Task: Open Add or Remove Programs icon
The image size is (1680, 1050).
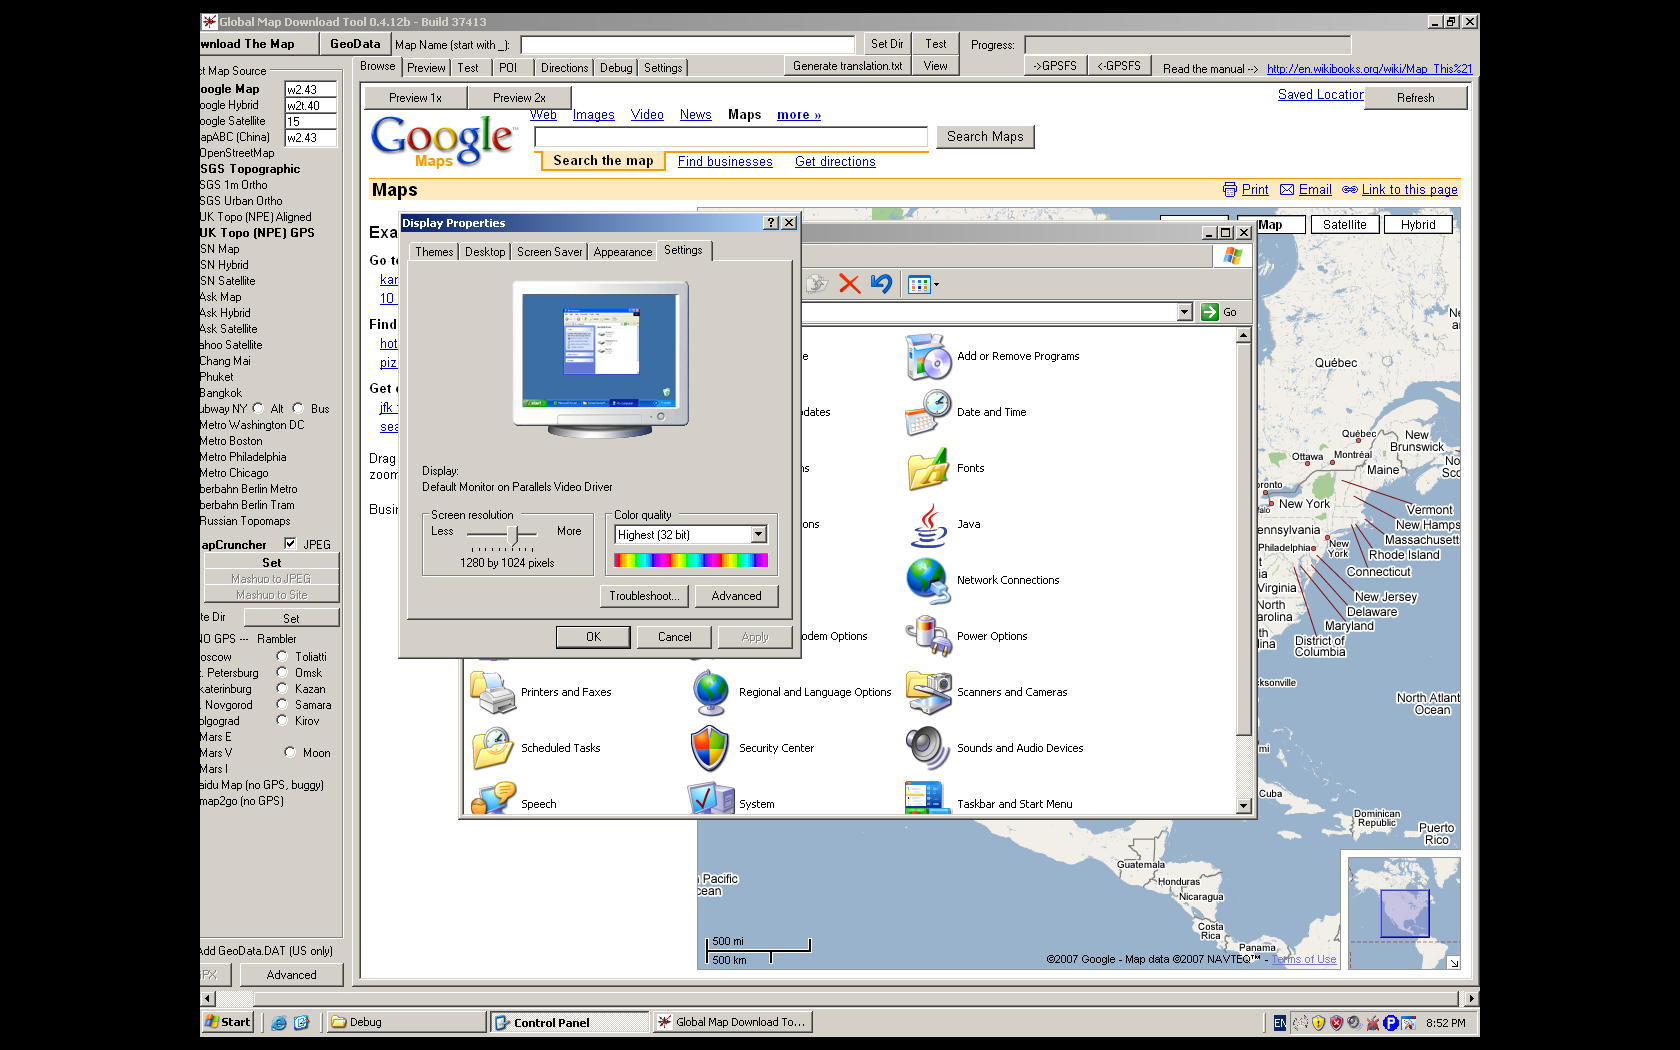Action: [x=928, y=357]
